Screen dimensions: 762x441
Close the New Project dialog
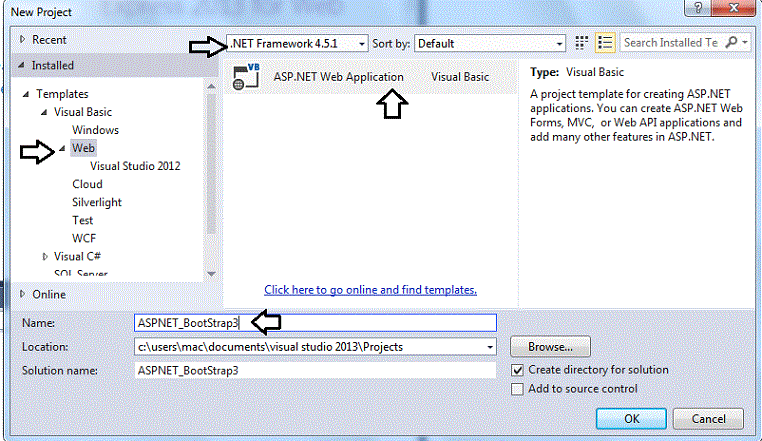(x=734, y=8)
